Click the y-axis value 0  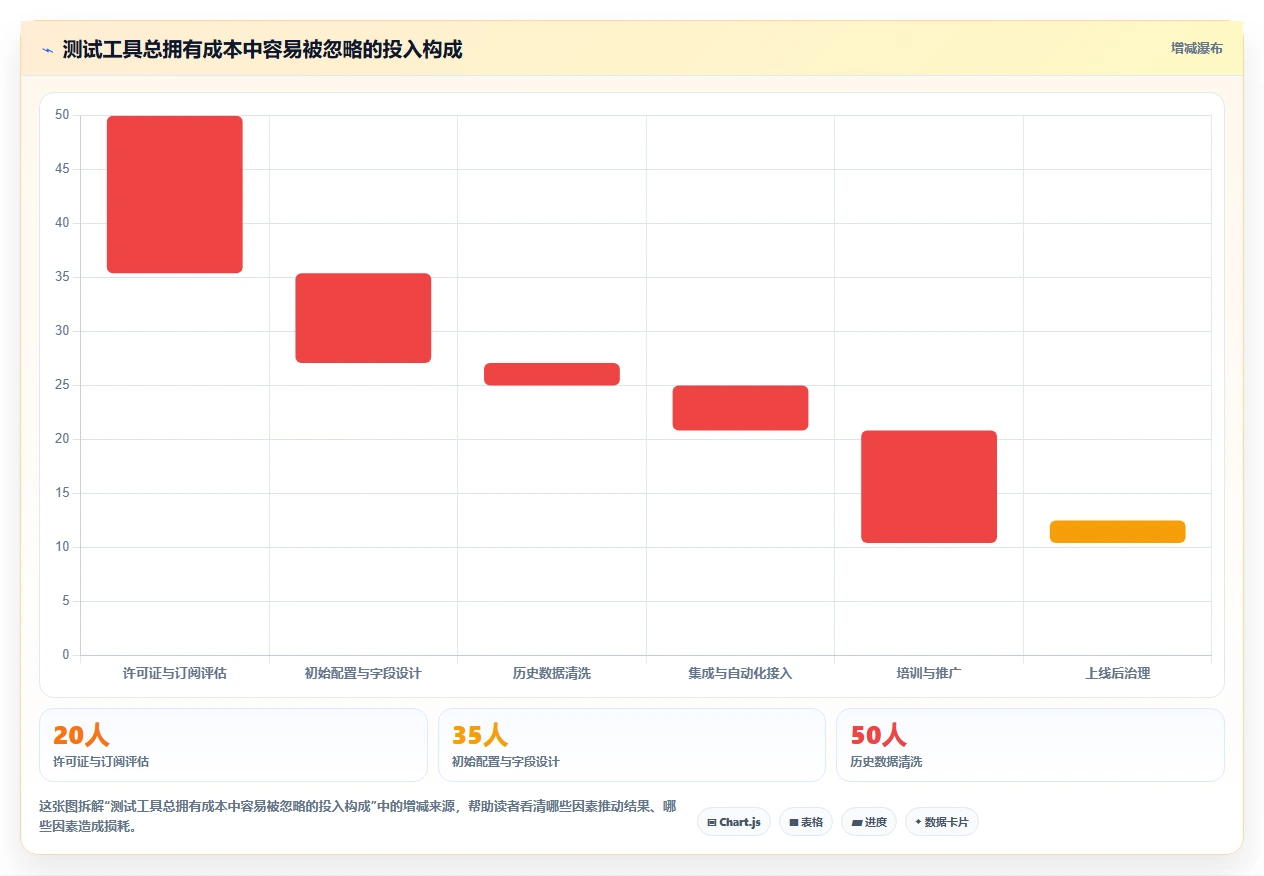click(x=66, y=655)
